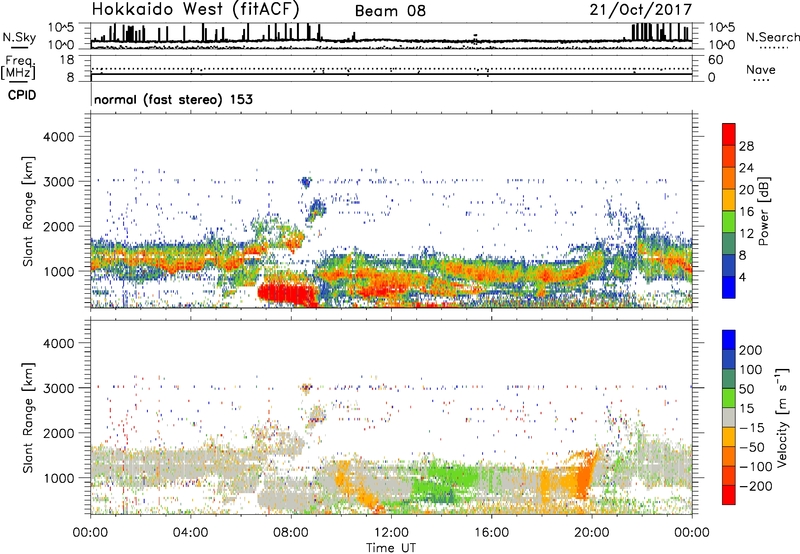
Task: Click the 'N.Sky' legend label
Action: pos(19,37)
